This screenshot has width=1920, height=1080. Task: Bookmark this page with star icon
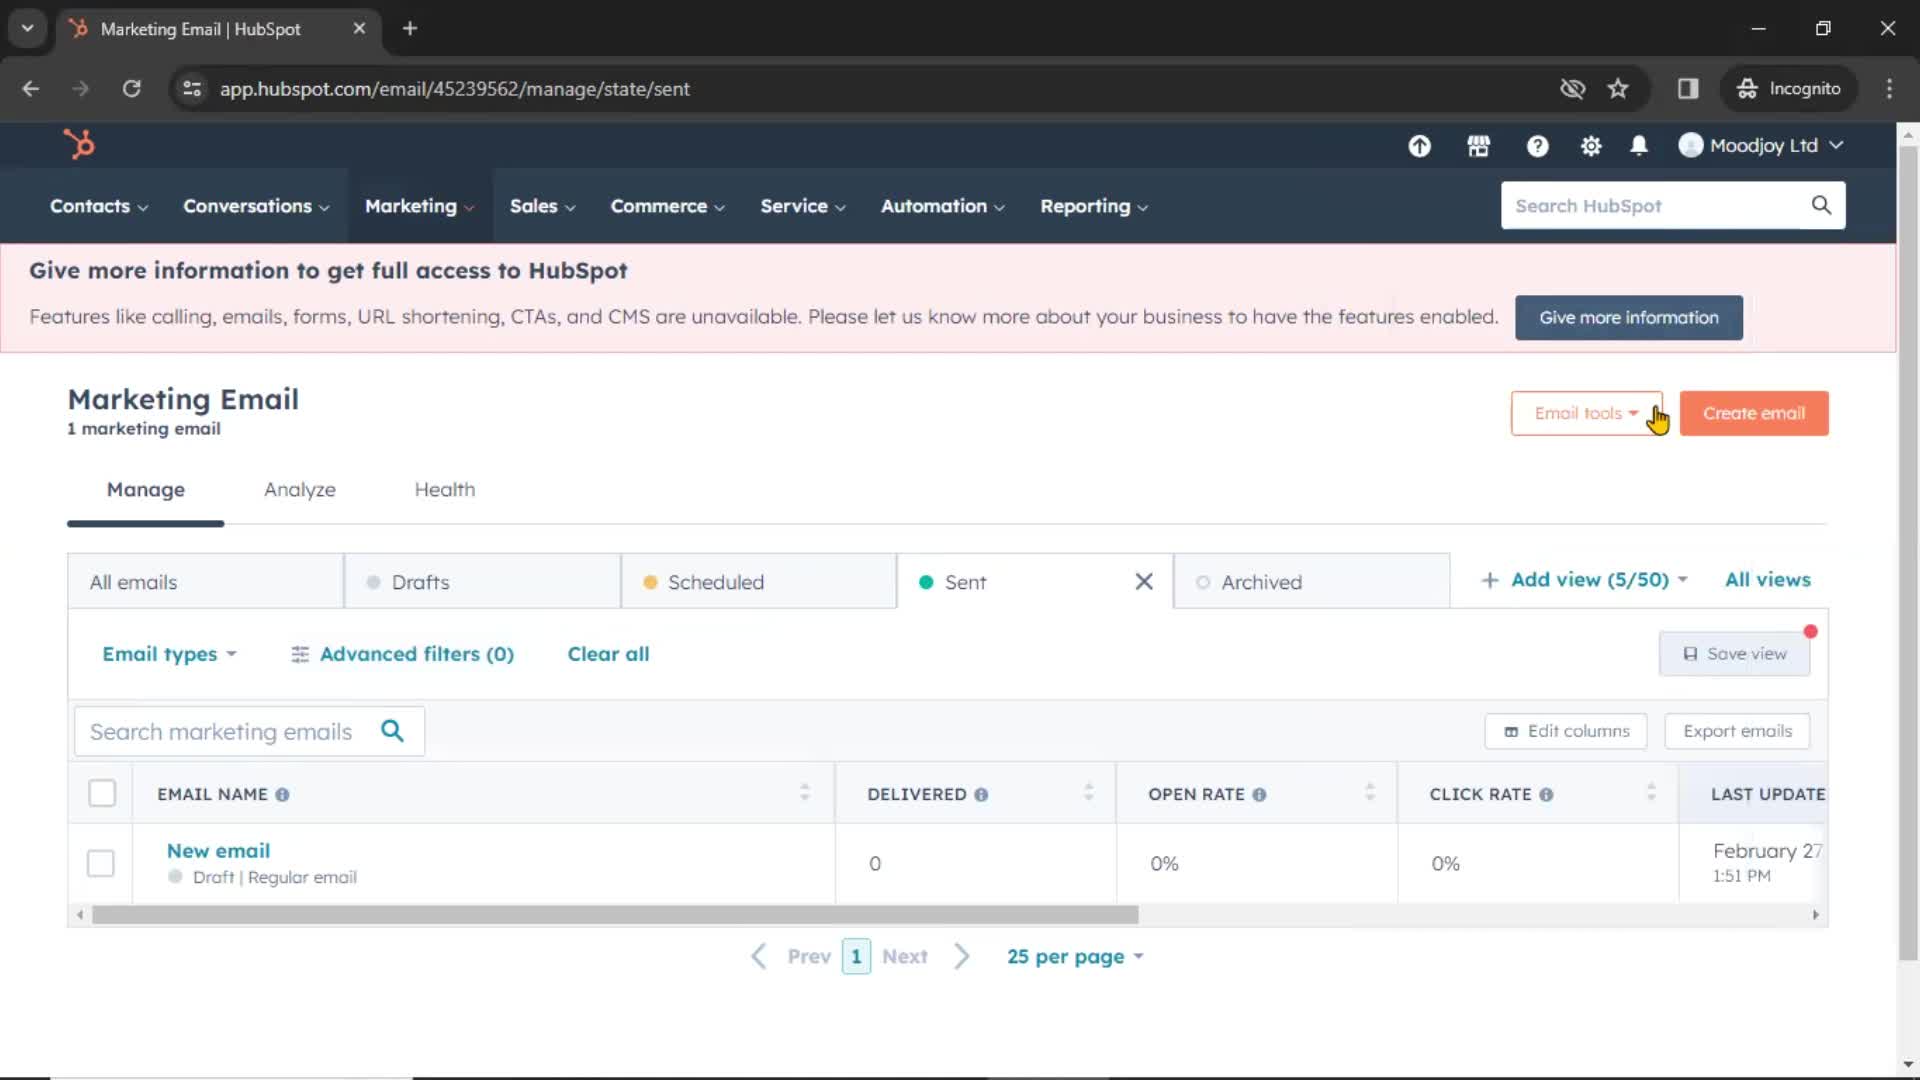1618,88
